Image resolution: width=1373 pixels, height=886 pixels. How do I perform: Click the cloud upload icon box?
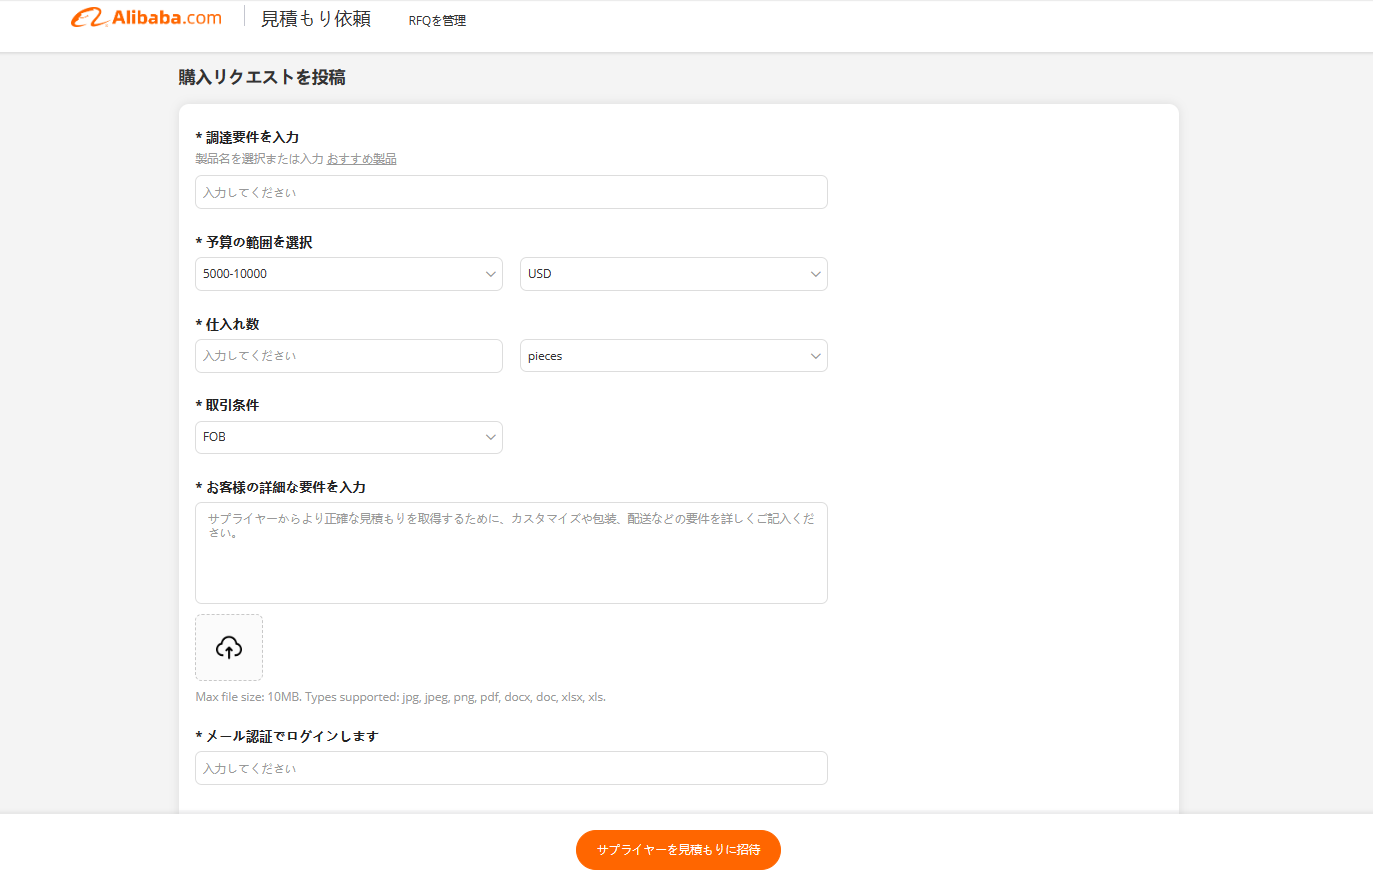(x=229, y=648)
